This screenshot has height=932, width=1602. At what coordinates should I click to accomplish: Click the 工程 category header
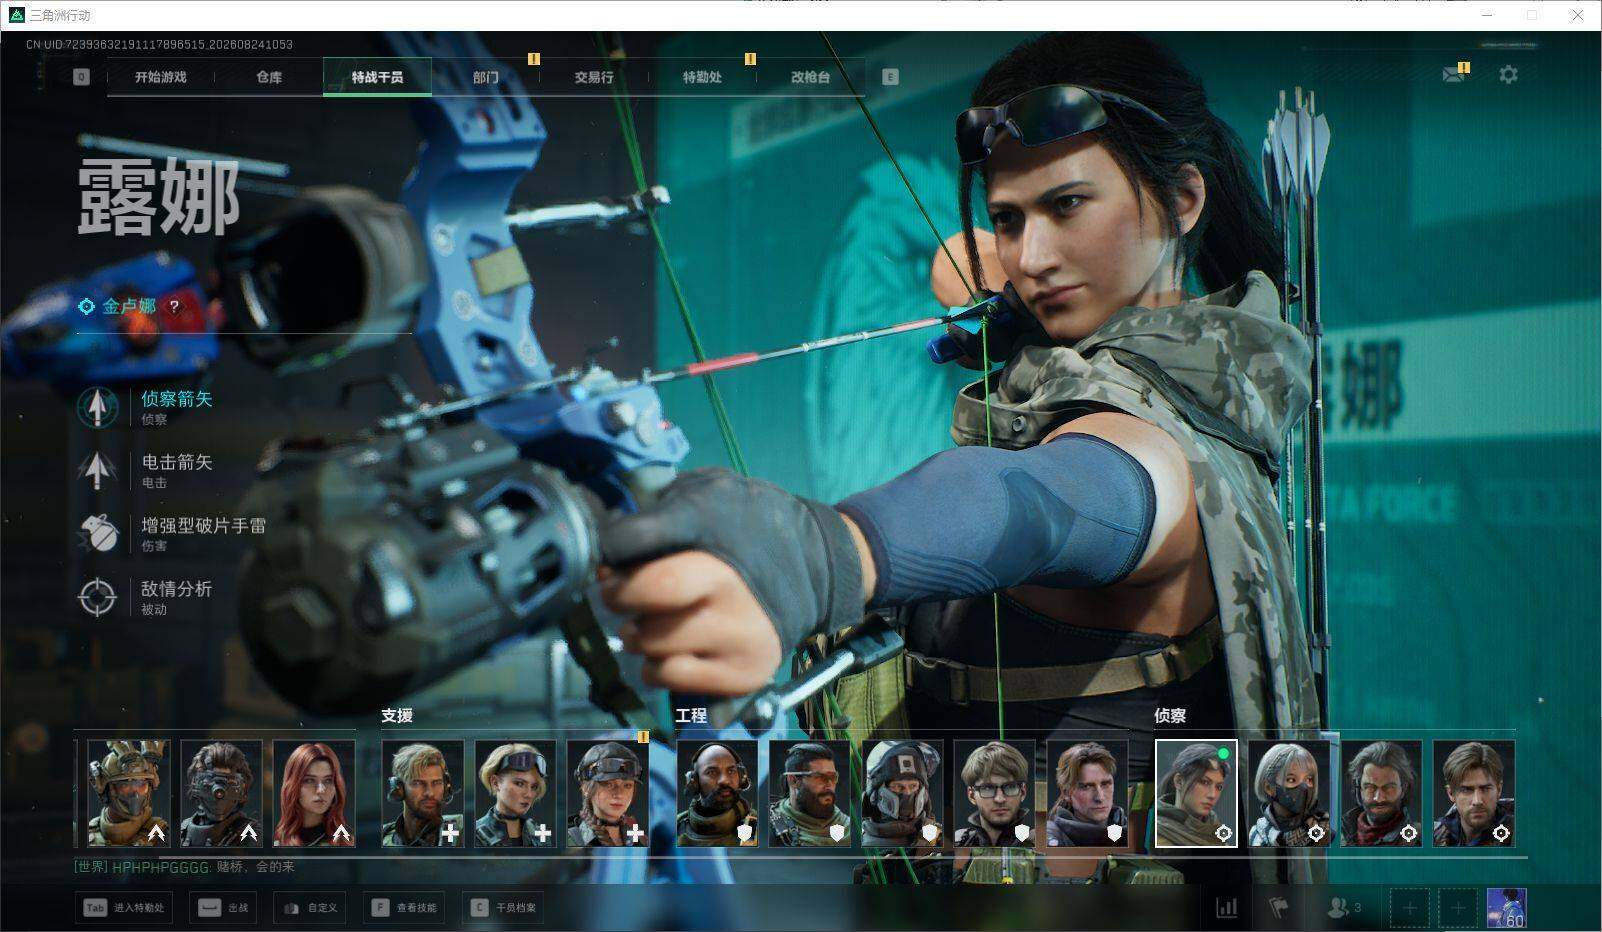click(x=691, y=716)
